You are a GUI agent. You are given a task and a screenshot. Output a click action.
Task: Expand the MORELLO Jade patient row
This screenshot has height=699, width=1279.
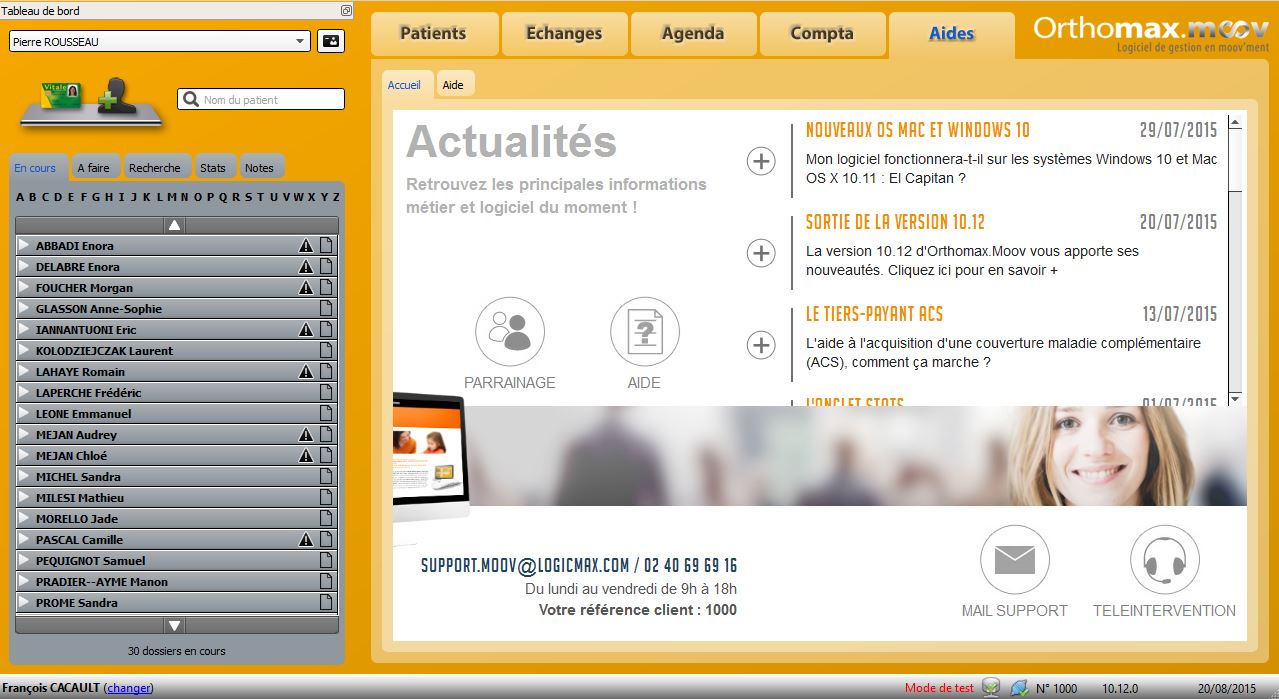[x=24, y=519]
